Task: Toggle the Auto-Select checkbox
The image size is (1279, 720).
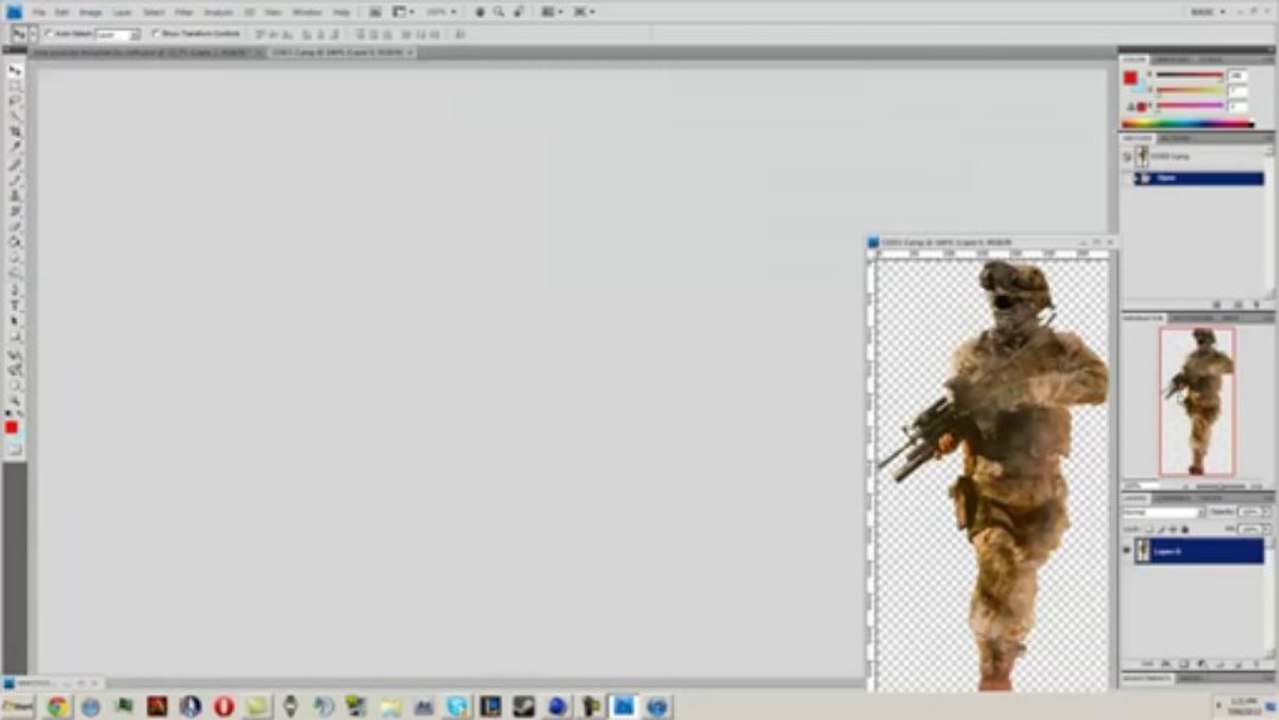Action: coord(48,34)
